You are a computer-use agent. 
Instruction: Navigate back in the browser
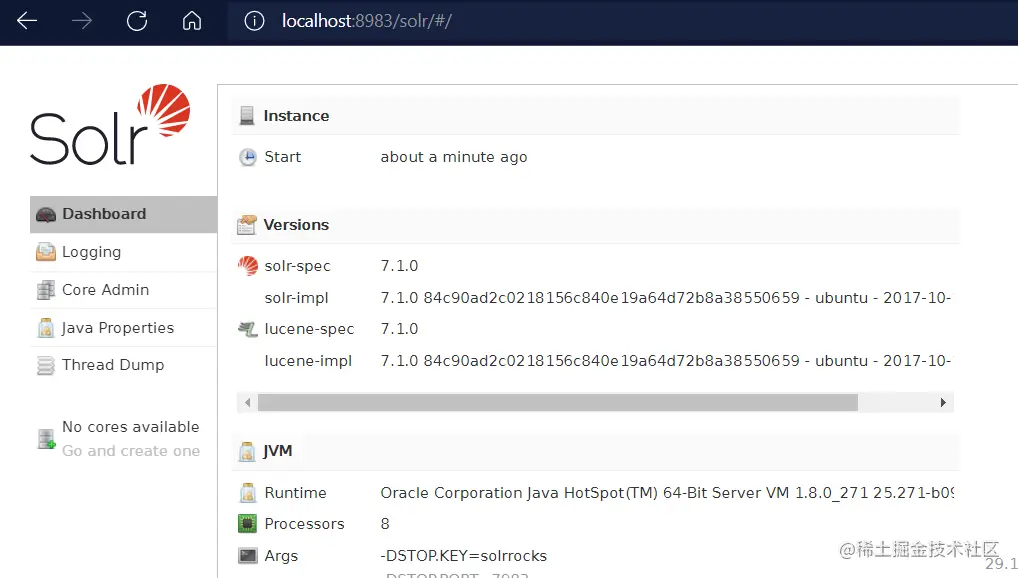point(27,21)
